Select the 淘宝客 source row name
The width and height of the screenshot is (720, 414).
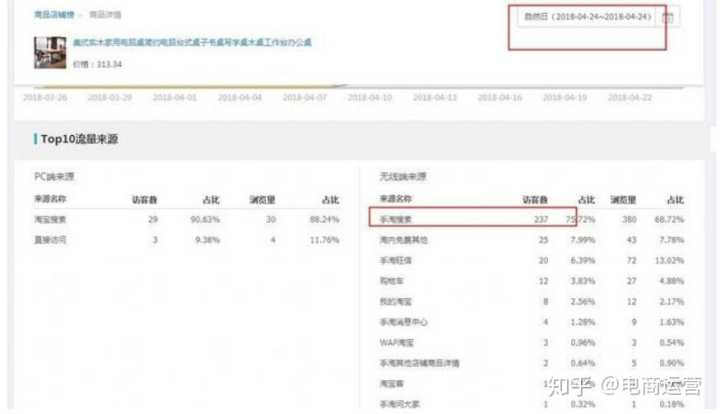[x=391, y=383]
